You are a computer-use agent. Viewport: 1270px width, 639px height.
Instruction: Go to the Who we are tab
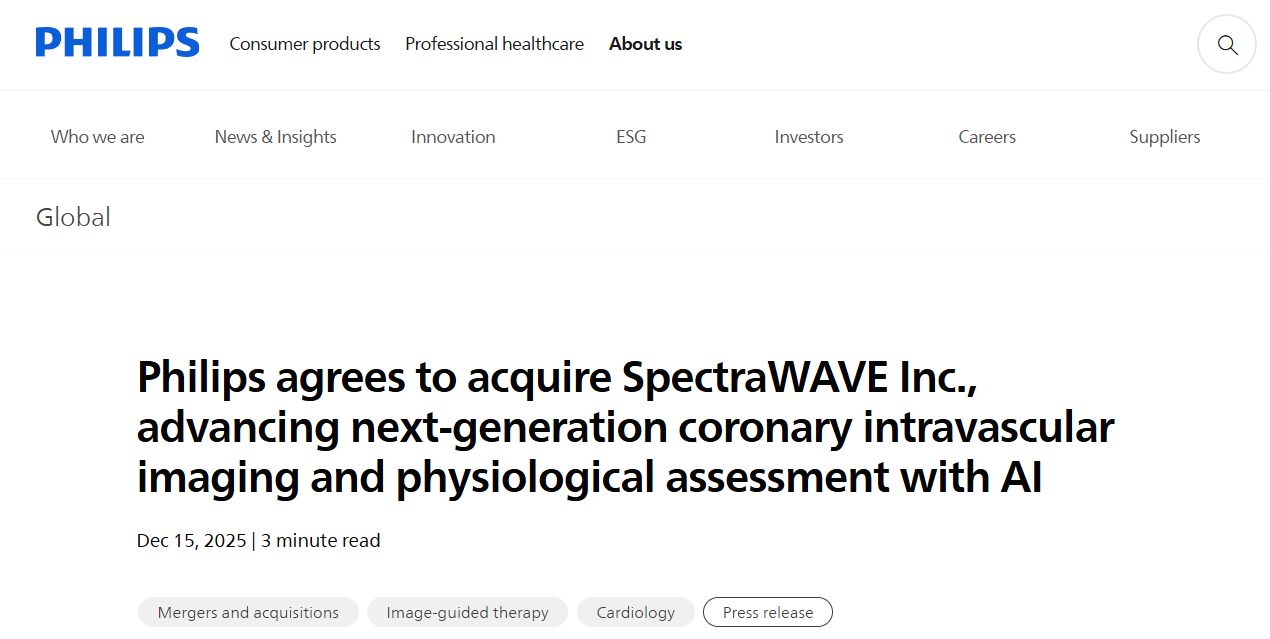pyautogui.click(x=97, y=137)
